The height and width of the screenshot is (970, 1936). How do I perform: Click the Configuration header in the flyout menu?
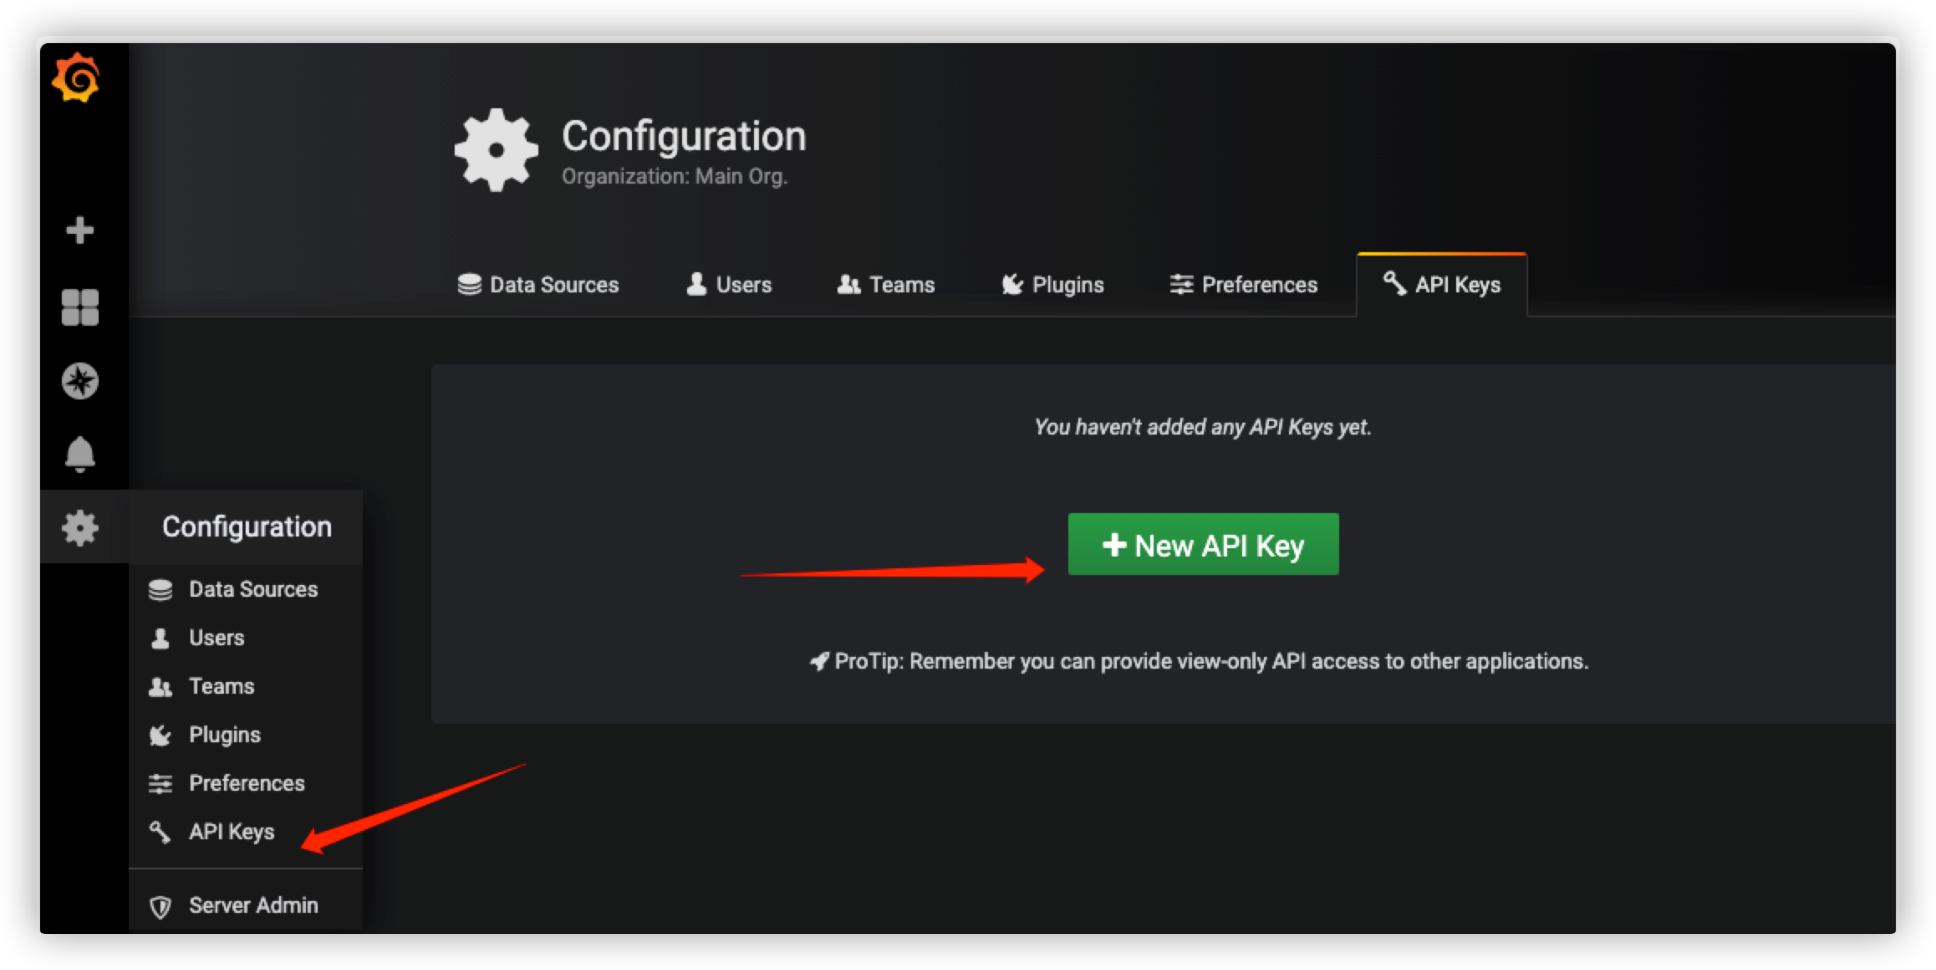pos(246,527)
